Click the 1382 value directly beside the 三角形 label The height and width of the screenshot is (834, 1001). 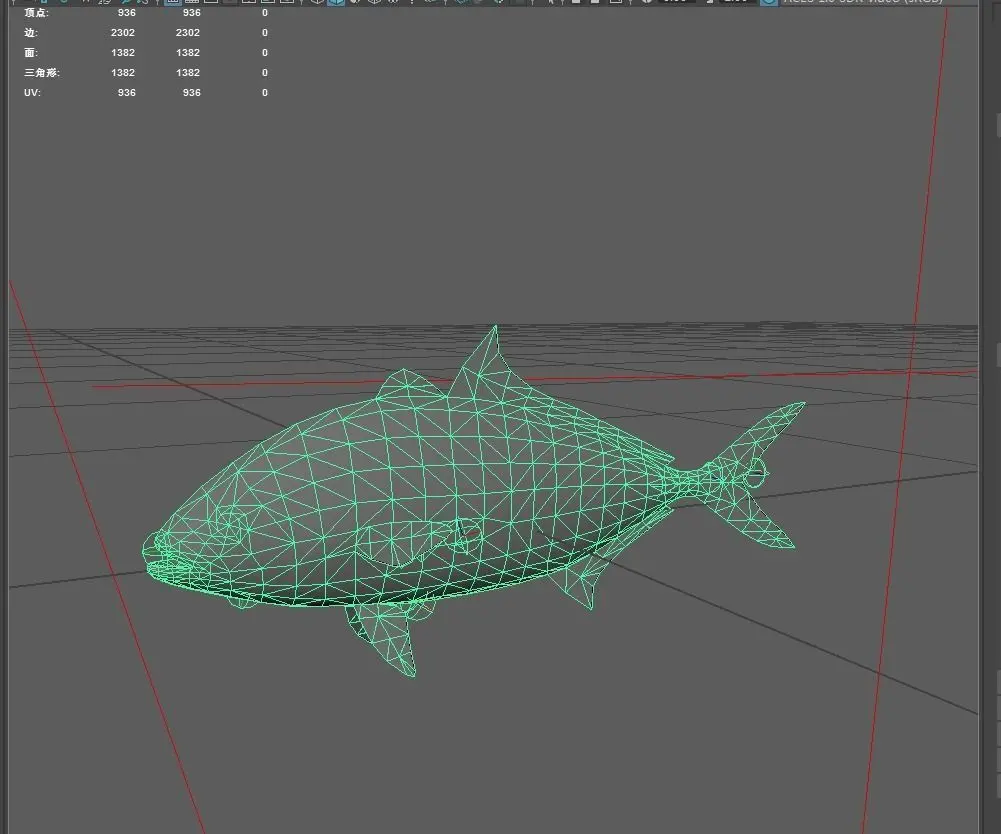123,72
